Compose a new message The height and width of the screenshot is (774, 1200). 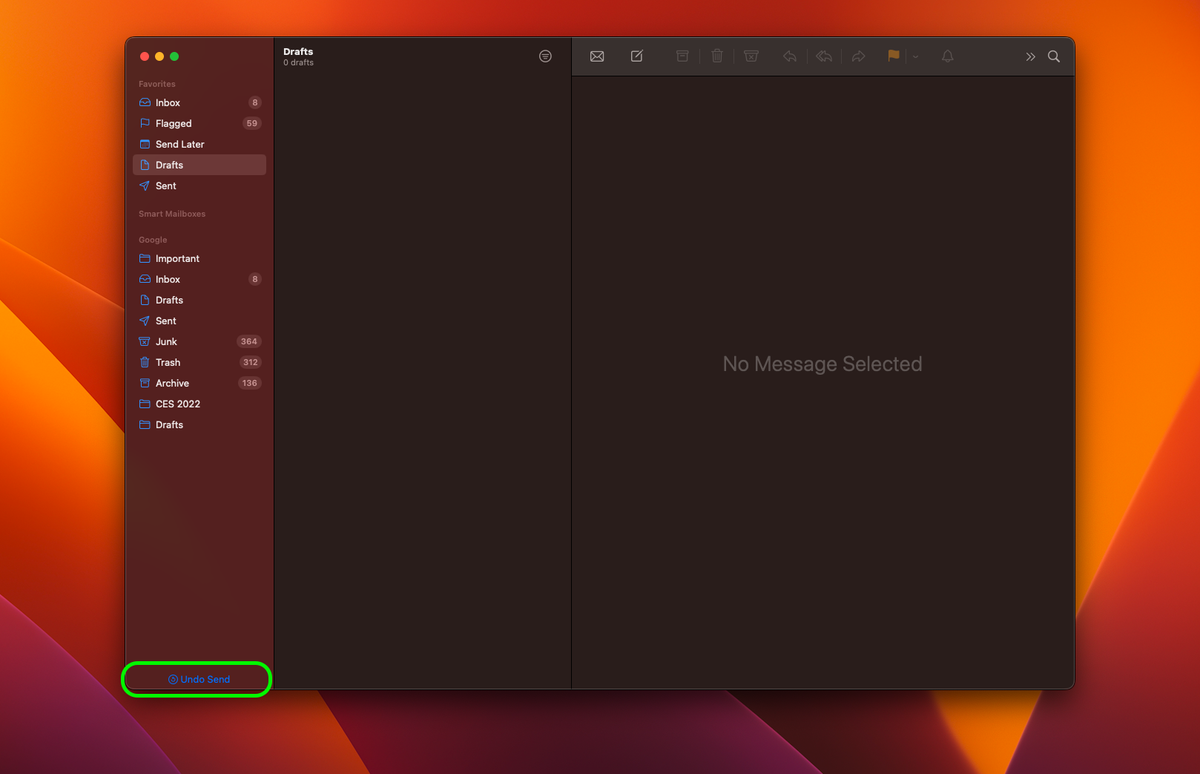tap(637, 56)
